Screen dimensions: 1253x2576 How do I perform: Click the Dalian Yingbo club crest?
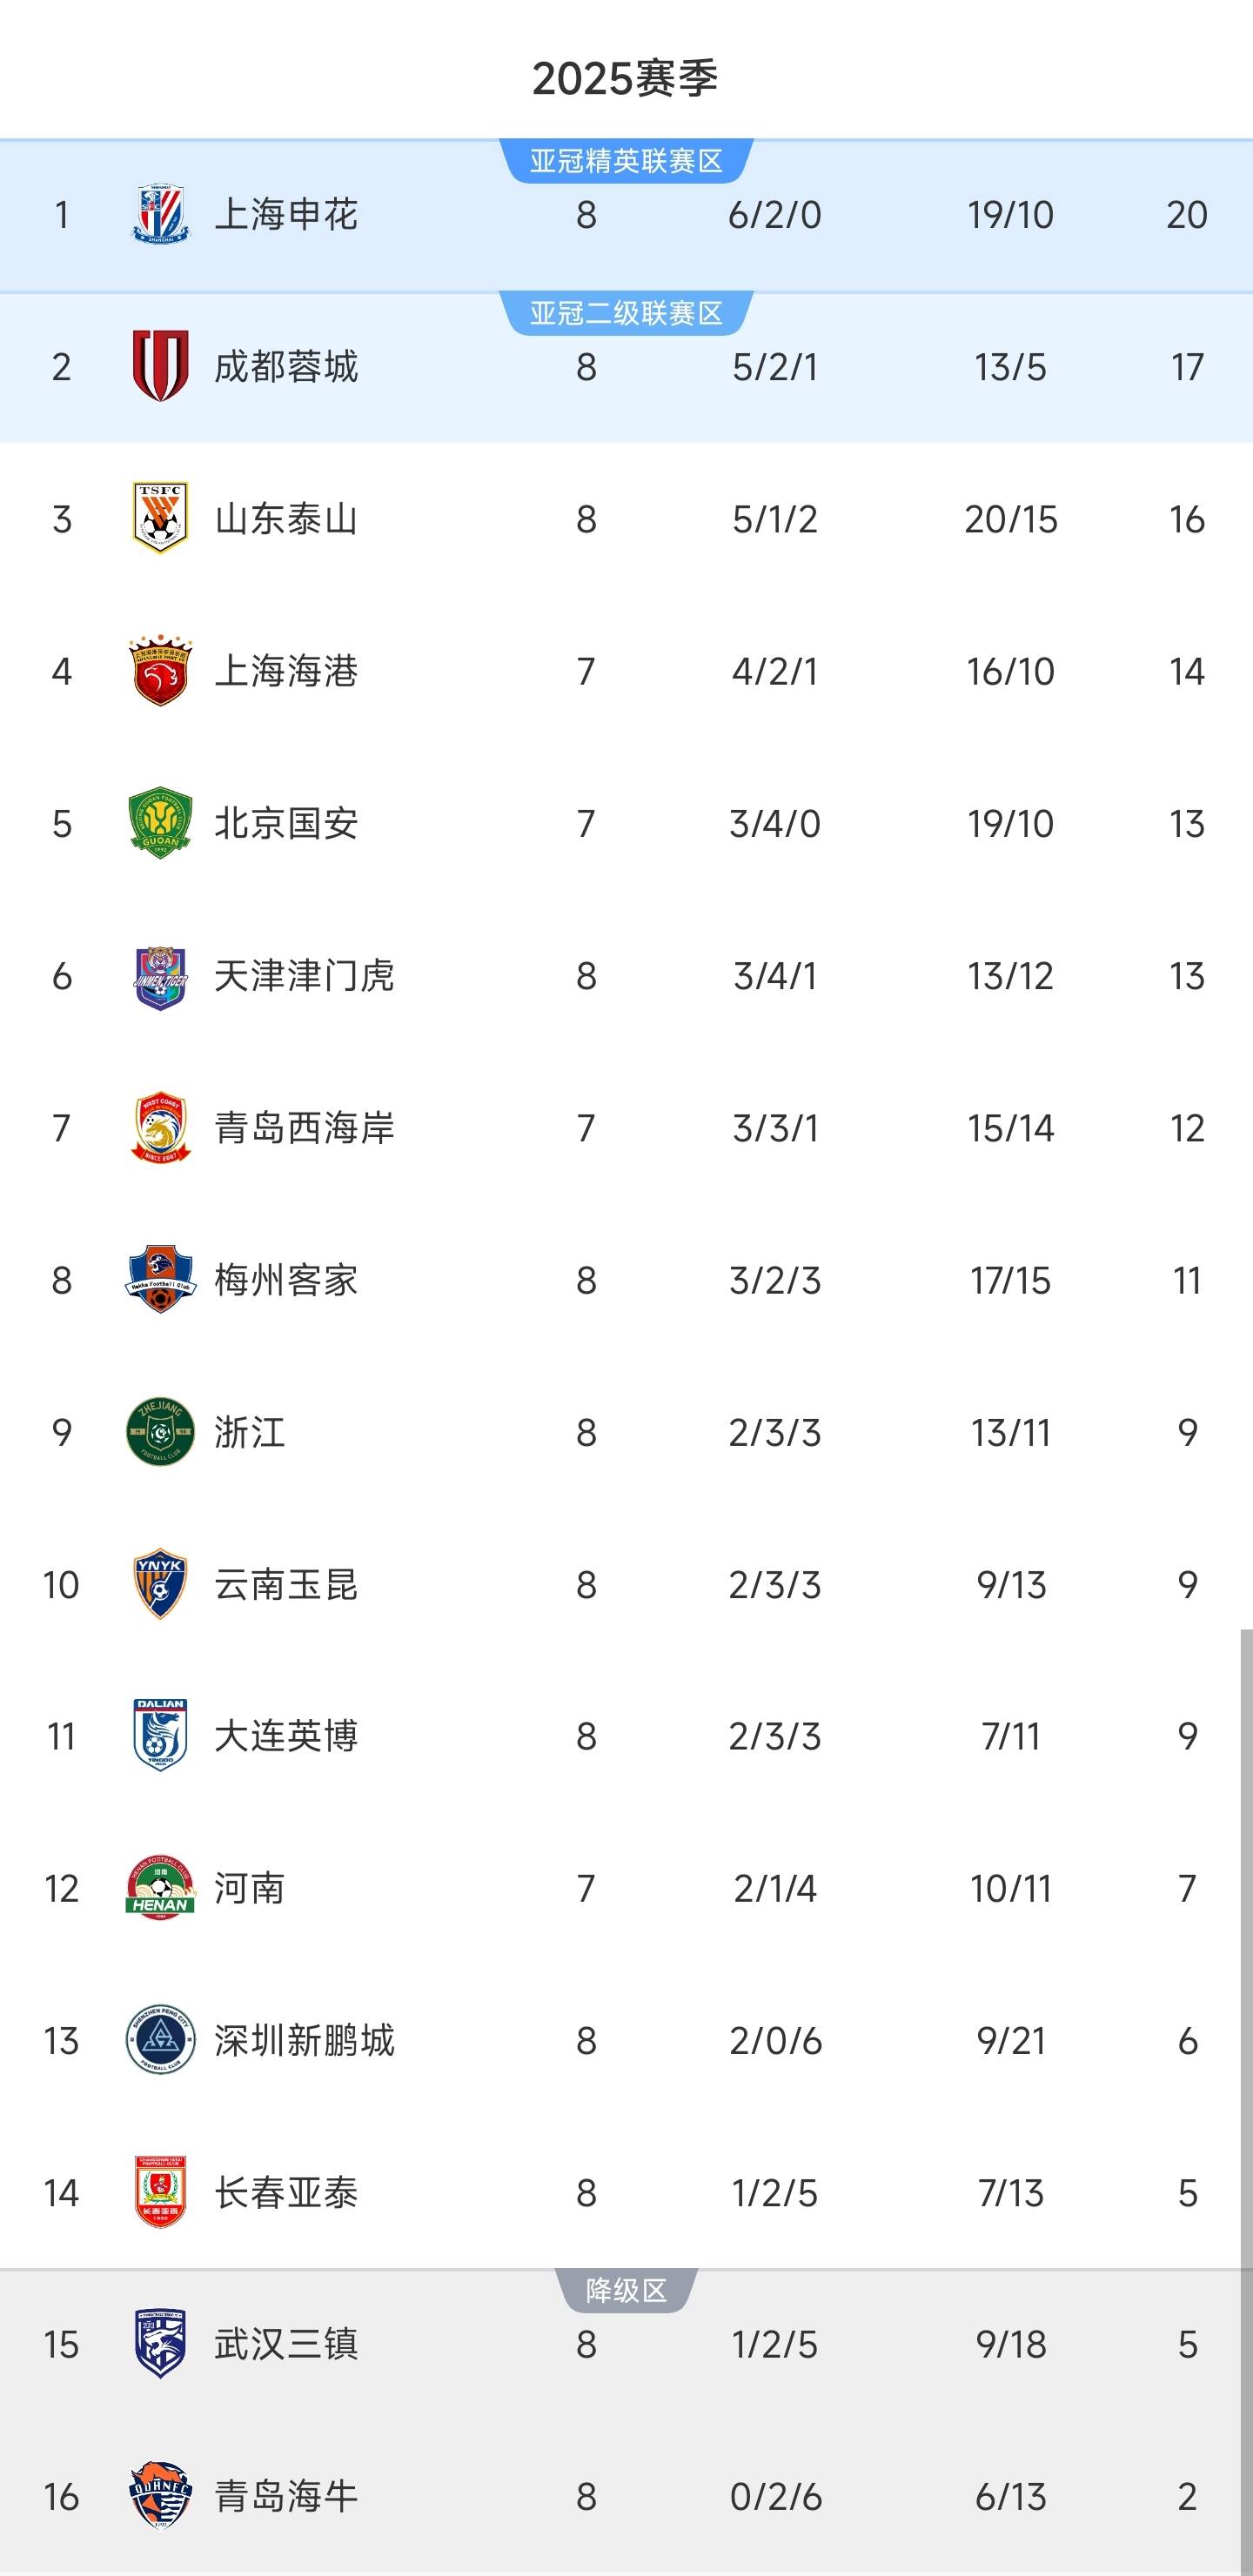tap(160, 1736)
